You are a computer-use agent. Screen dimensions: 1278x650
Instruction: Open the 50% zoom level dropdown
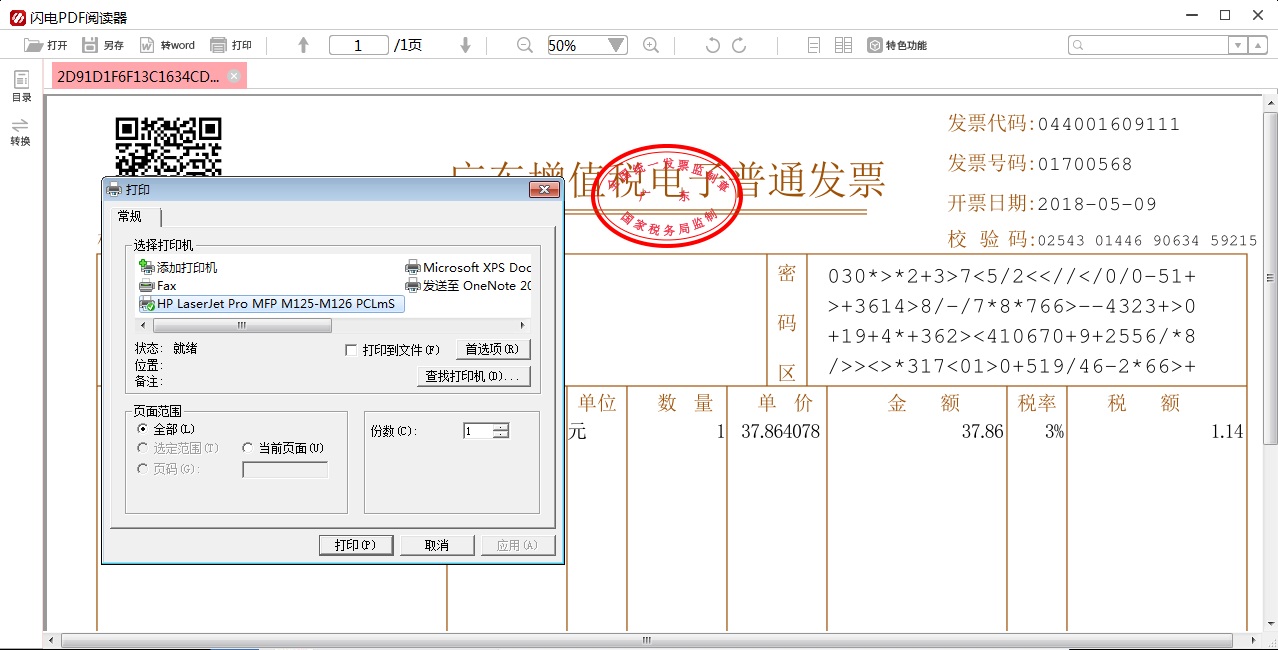click(617, 44)
